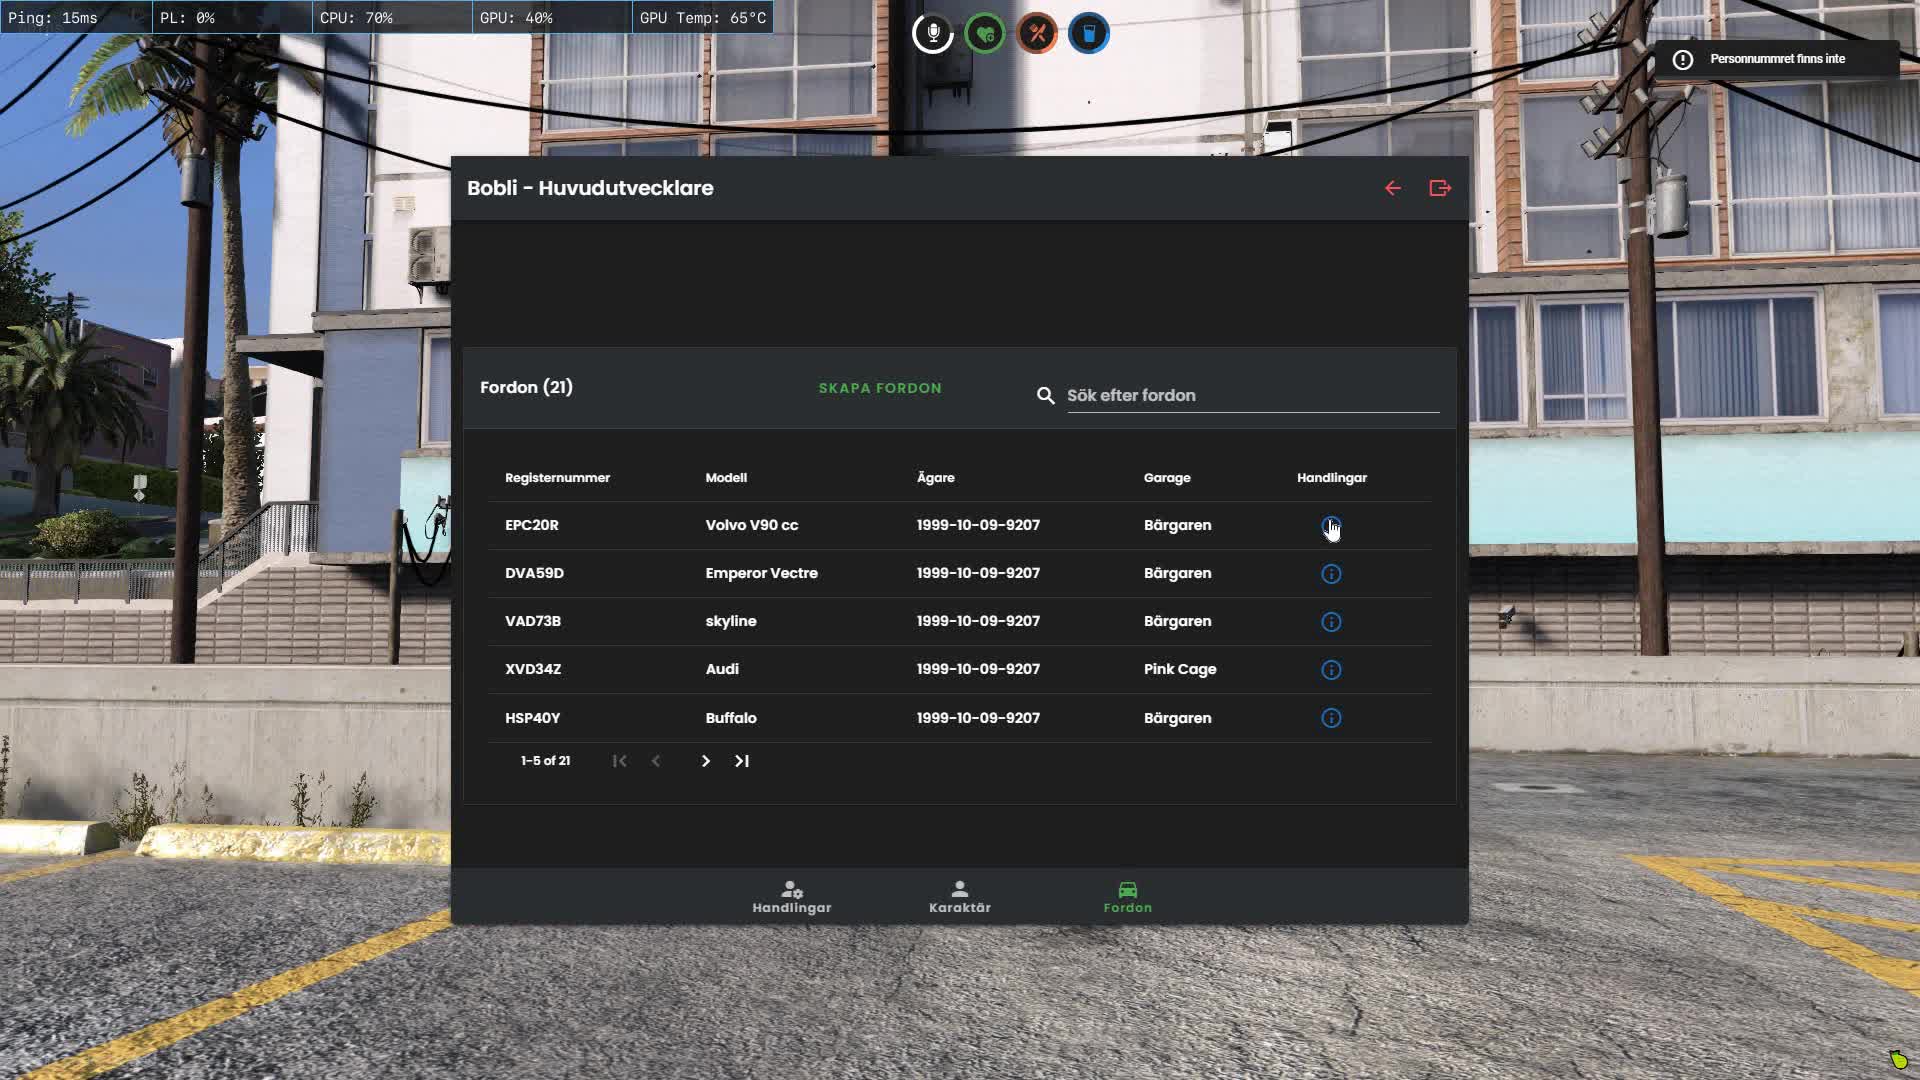
Task: Switch to the Handlingar bottom tab
Action: click(792, 897)
